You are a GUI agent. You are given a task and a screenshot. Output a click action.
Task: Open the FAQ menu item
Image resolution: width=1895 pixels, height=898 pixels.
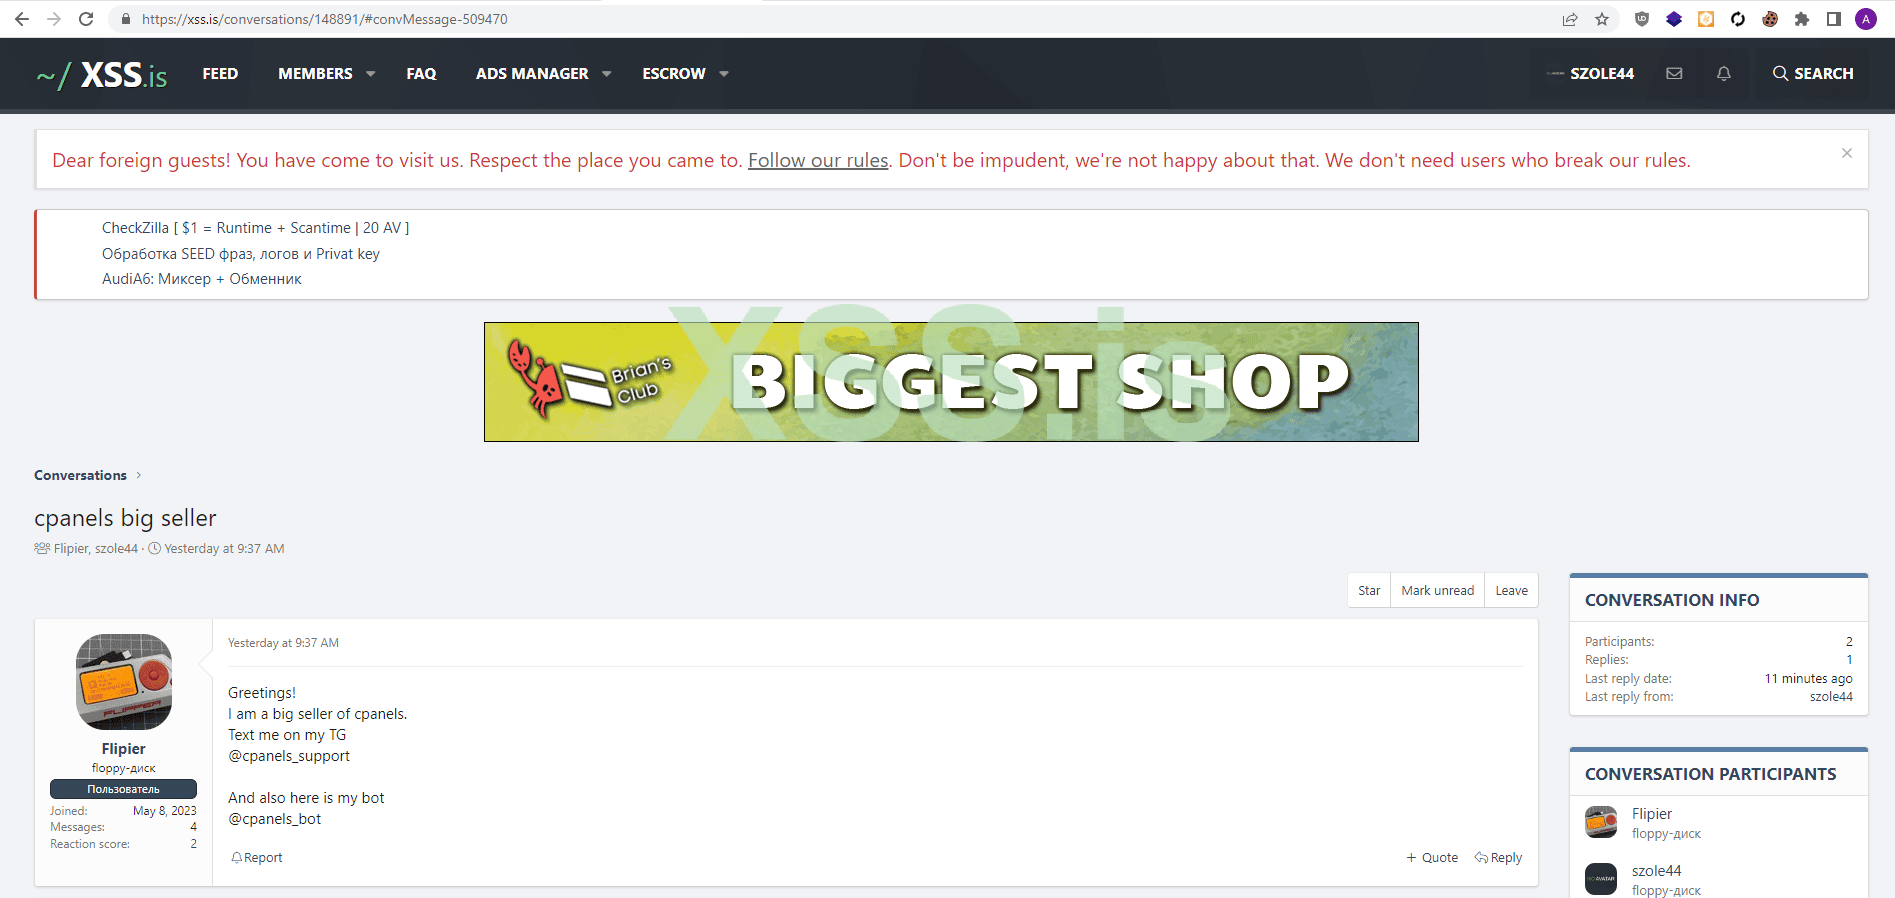coord(421,74)
